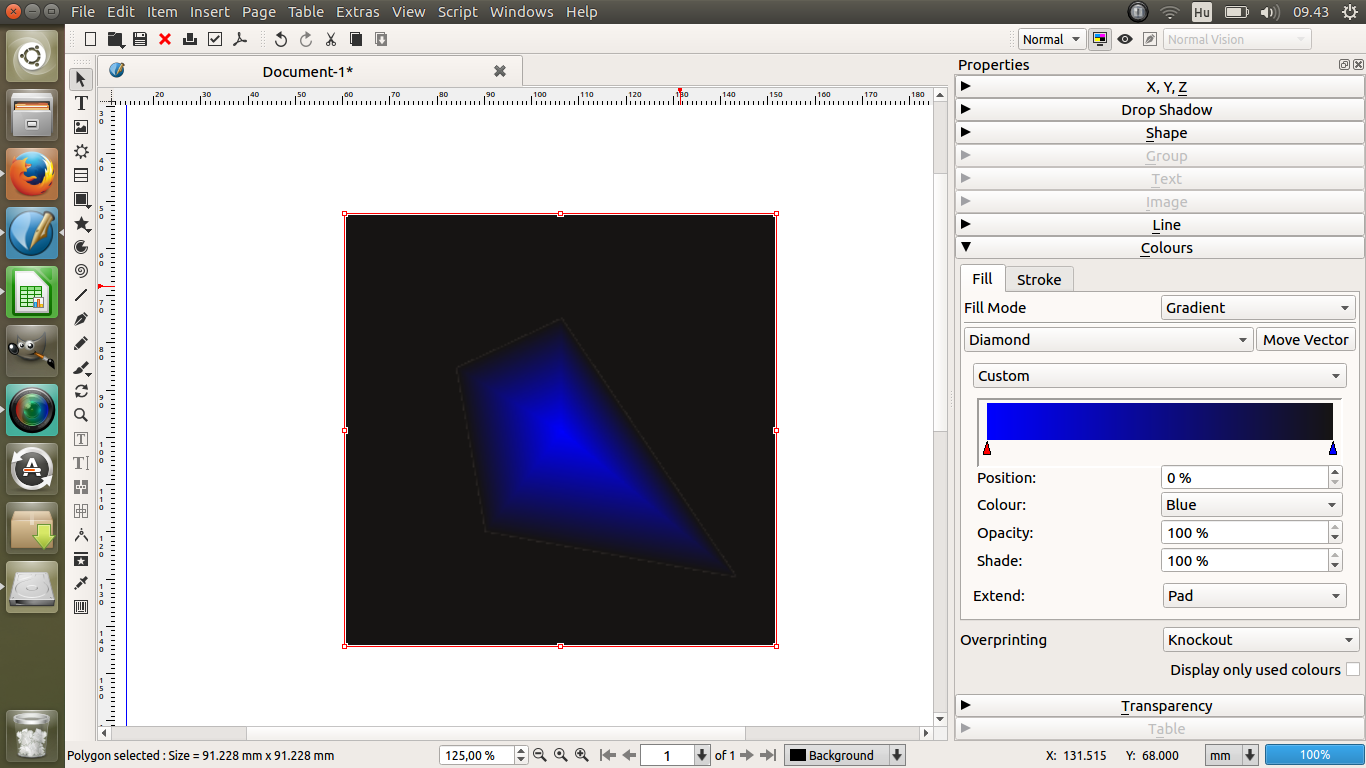Click the Export as PDF icon
This screenshot has width=1366, height=768.
click(x=240, y=39)
